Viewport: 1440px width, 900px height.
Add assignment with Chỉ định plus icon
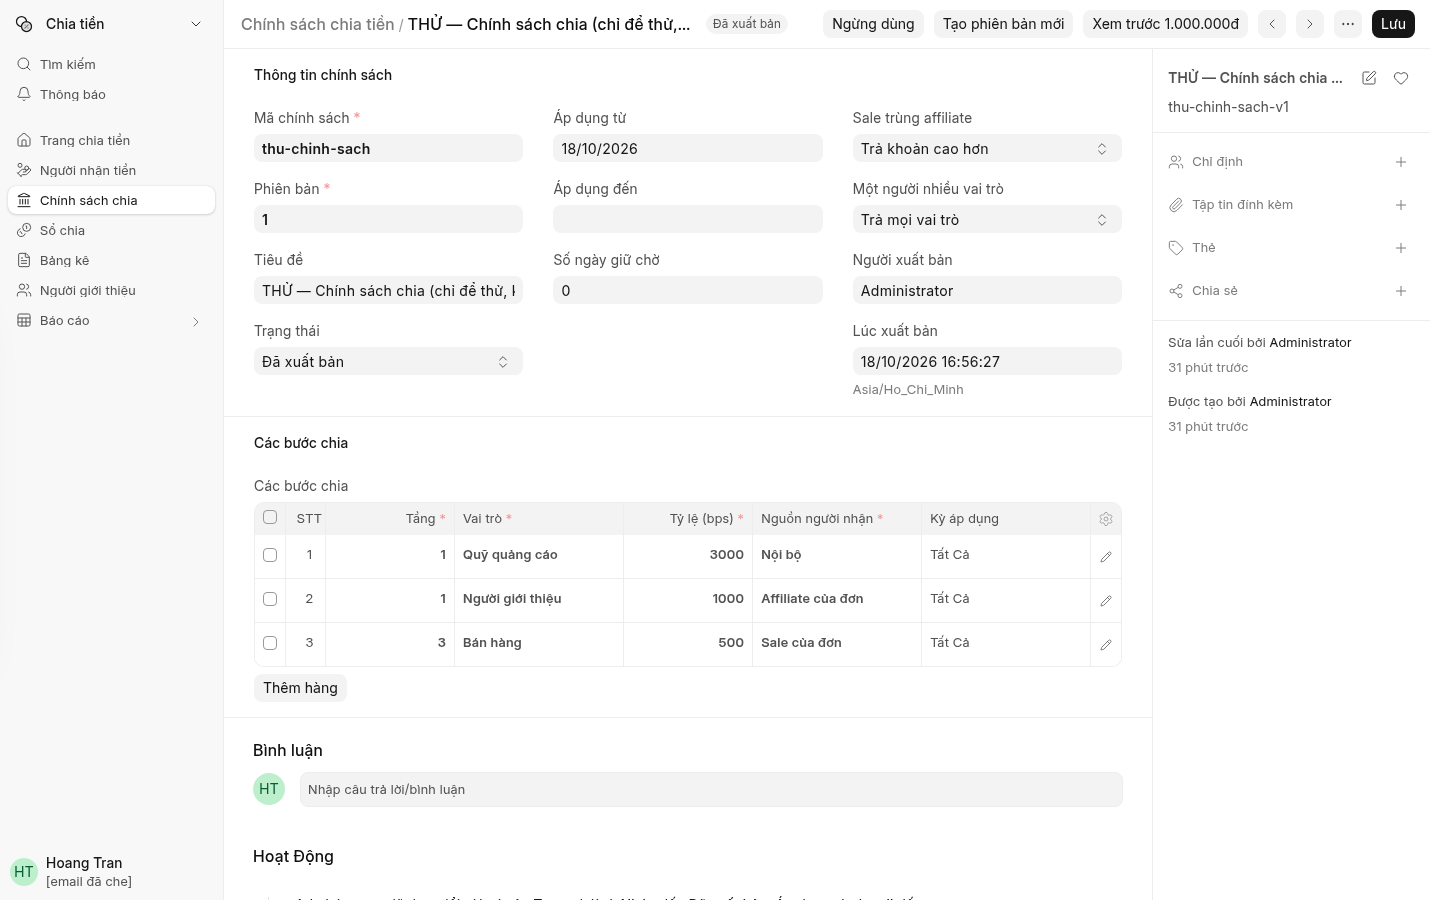pos(1401,162)
